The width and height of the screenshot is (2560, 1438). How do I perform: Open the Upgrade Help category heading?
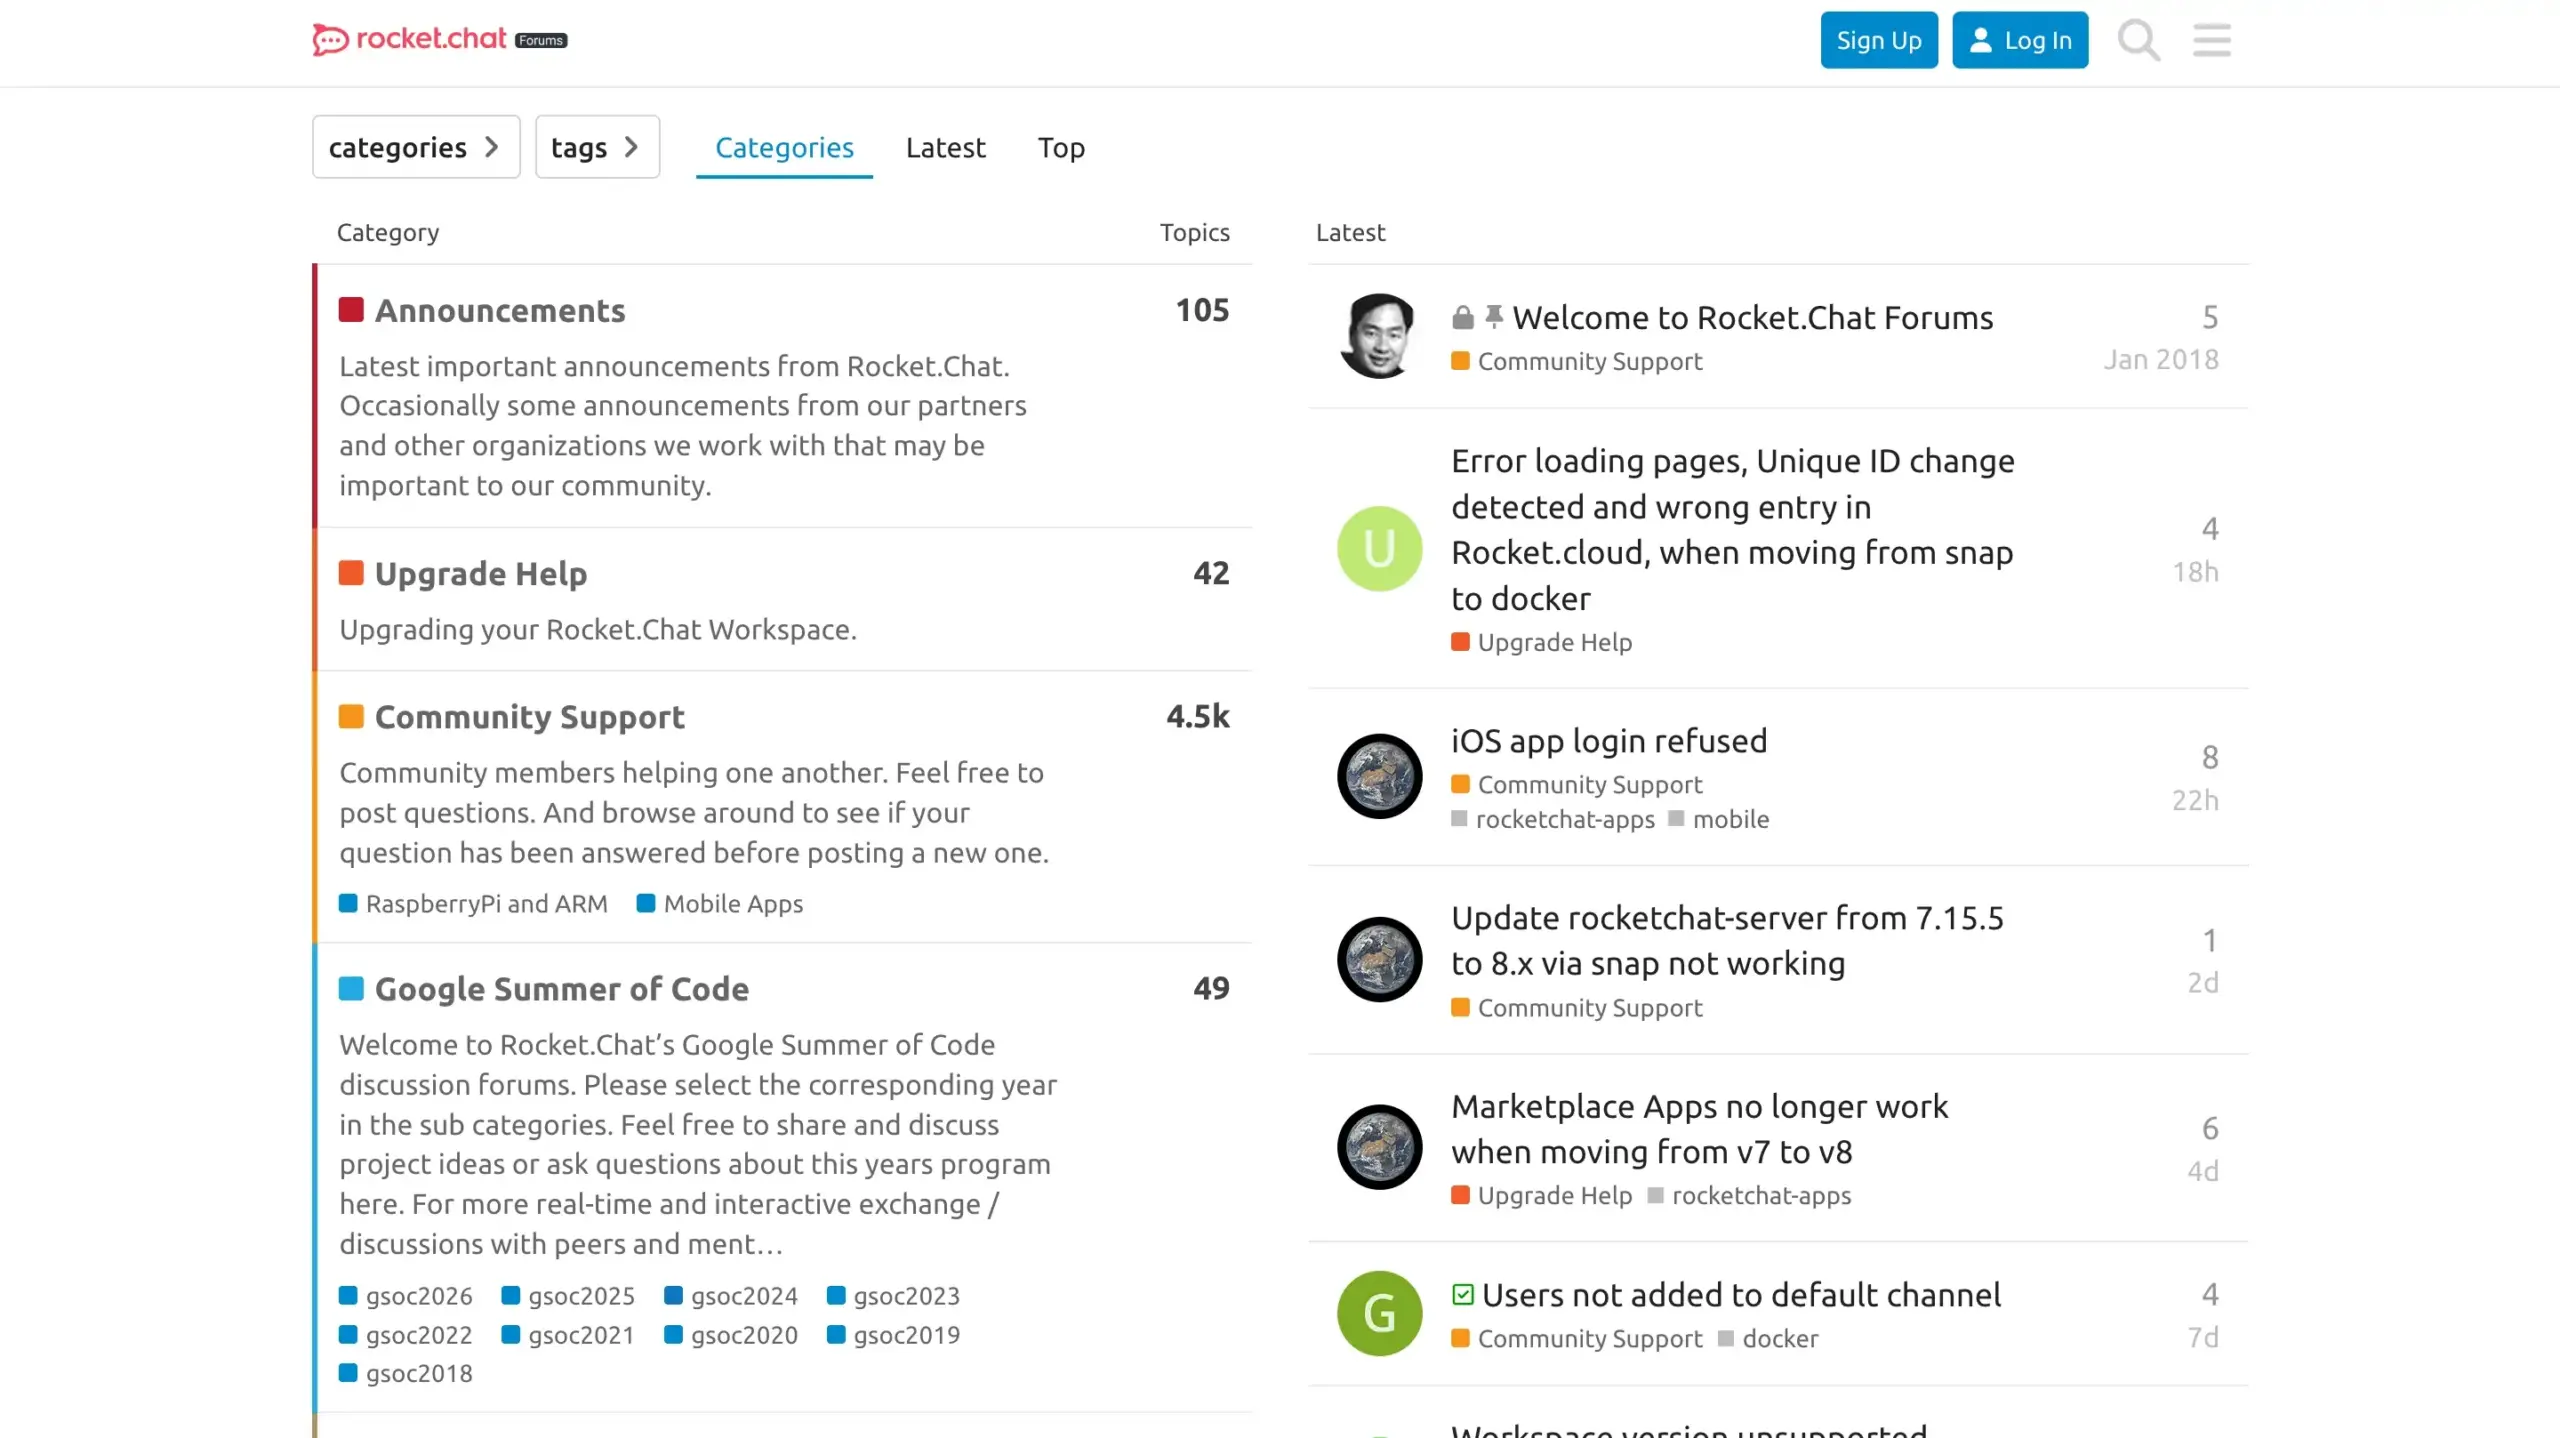pyautogui.click(x=481, y=574)
